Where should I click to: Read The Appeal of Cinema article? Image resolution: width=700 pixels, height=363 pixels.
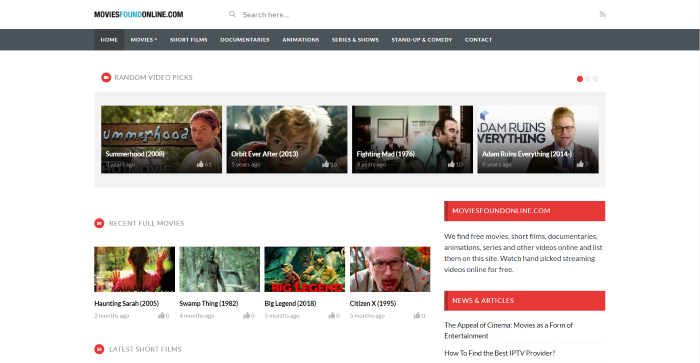click(508, 330)
